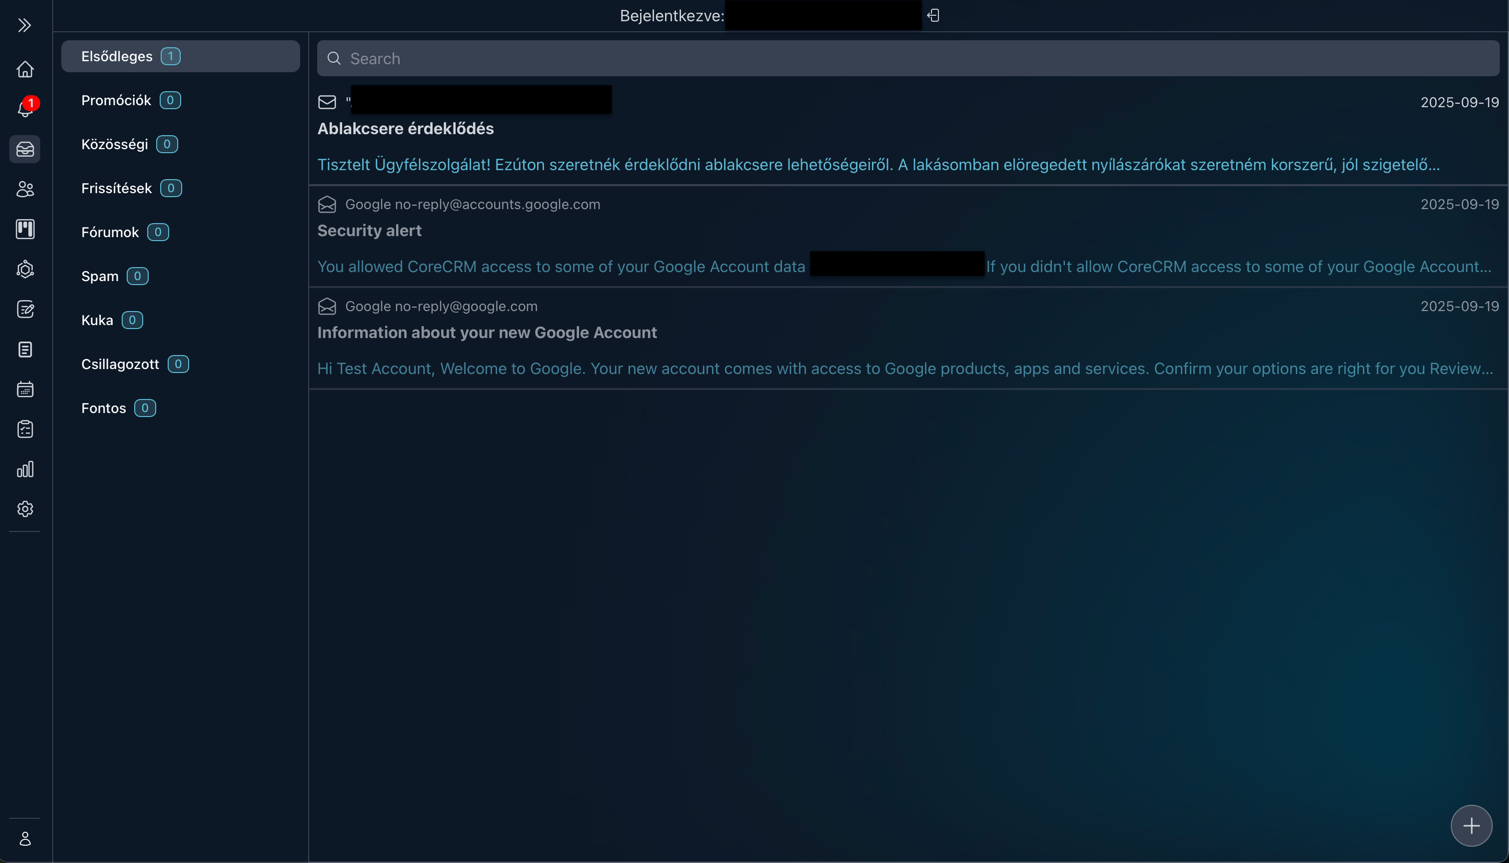Open the user profile icon at bottom left
Image resolution: width=1509 pixels, height=863 pixels.
[x=25, y=839]
